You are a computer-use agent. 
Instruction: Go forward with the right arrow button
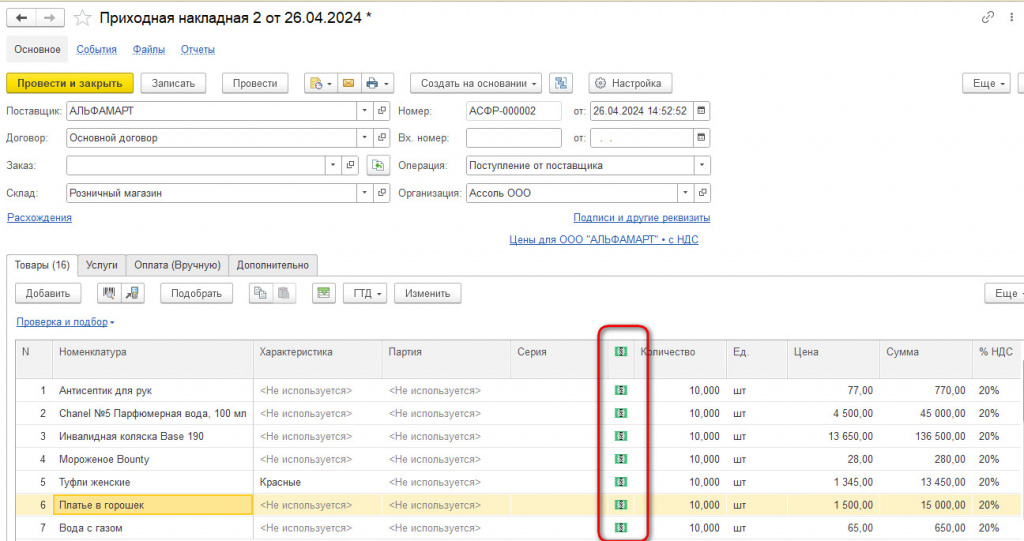tap(50, 18)
